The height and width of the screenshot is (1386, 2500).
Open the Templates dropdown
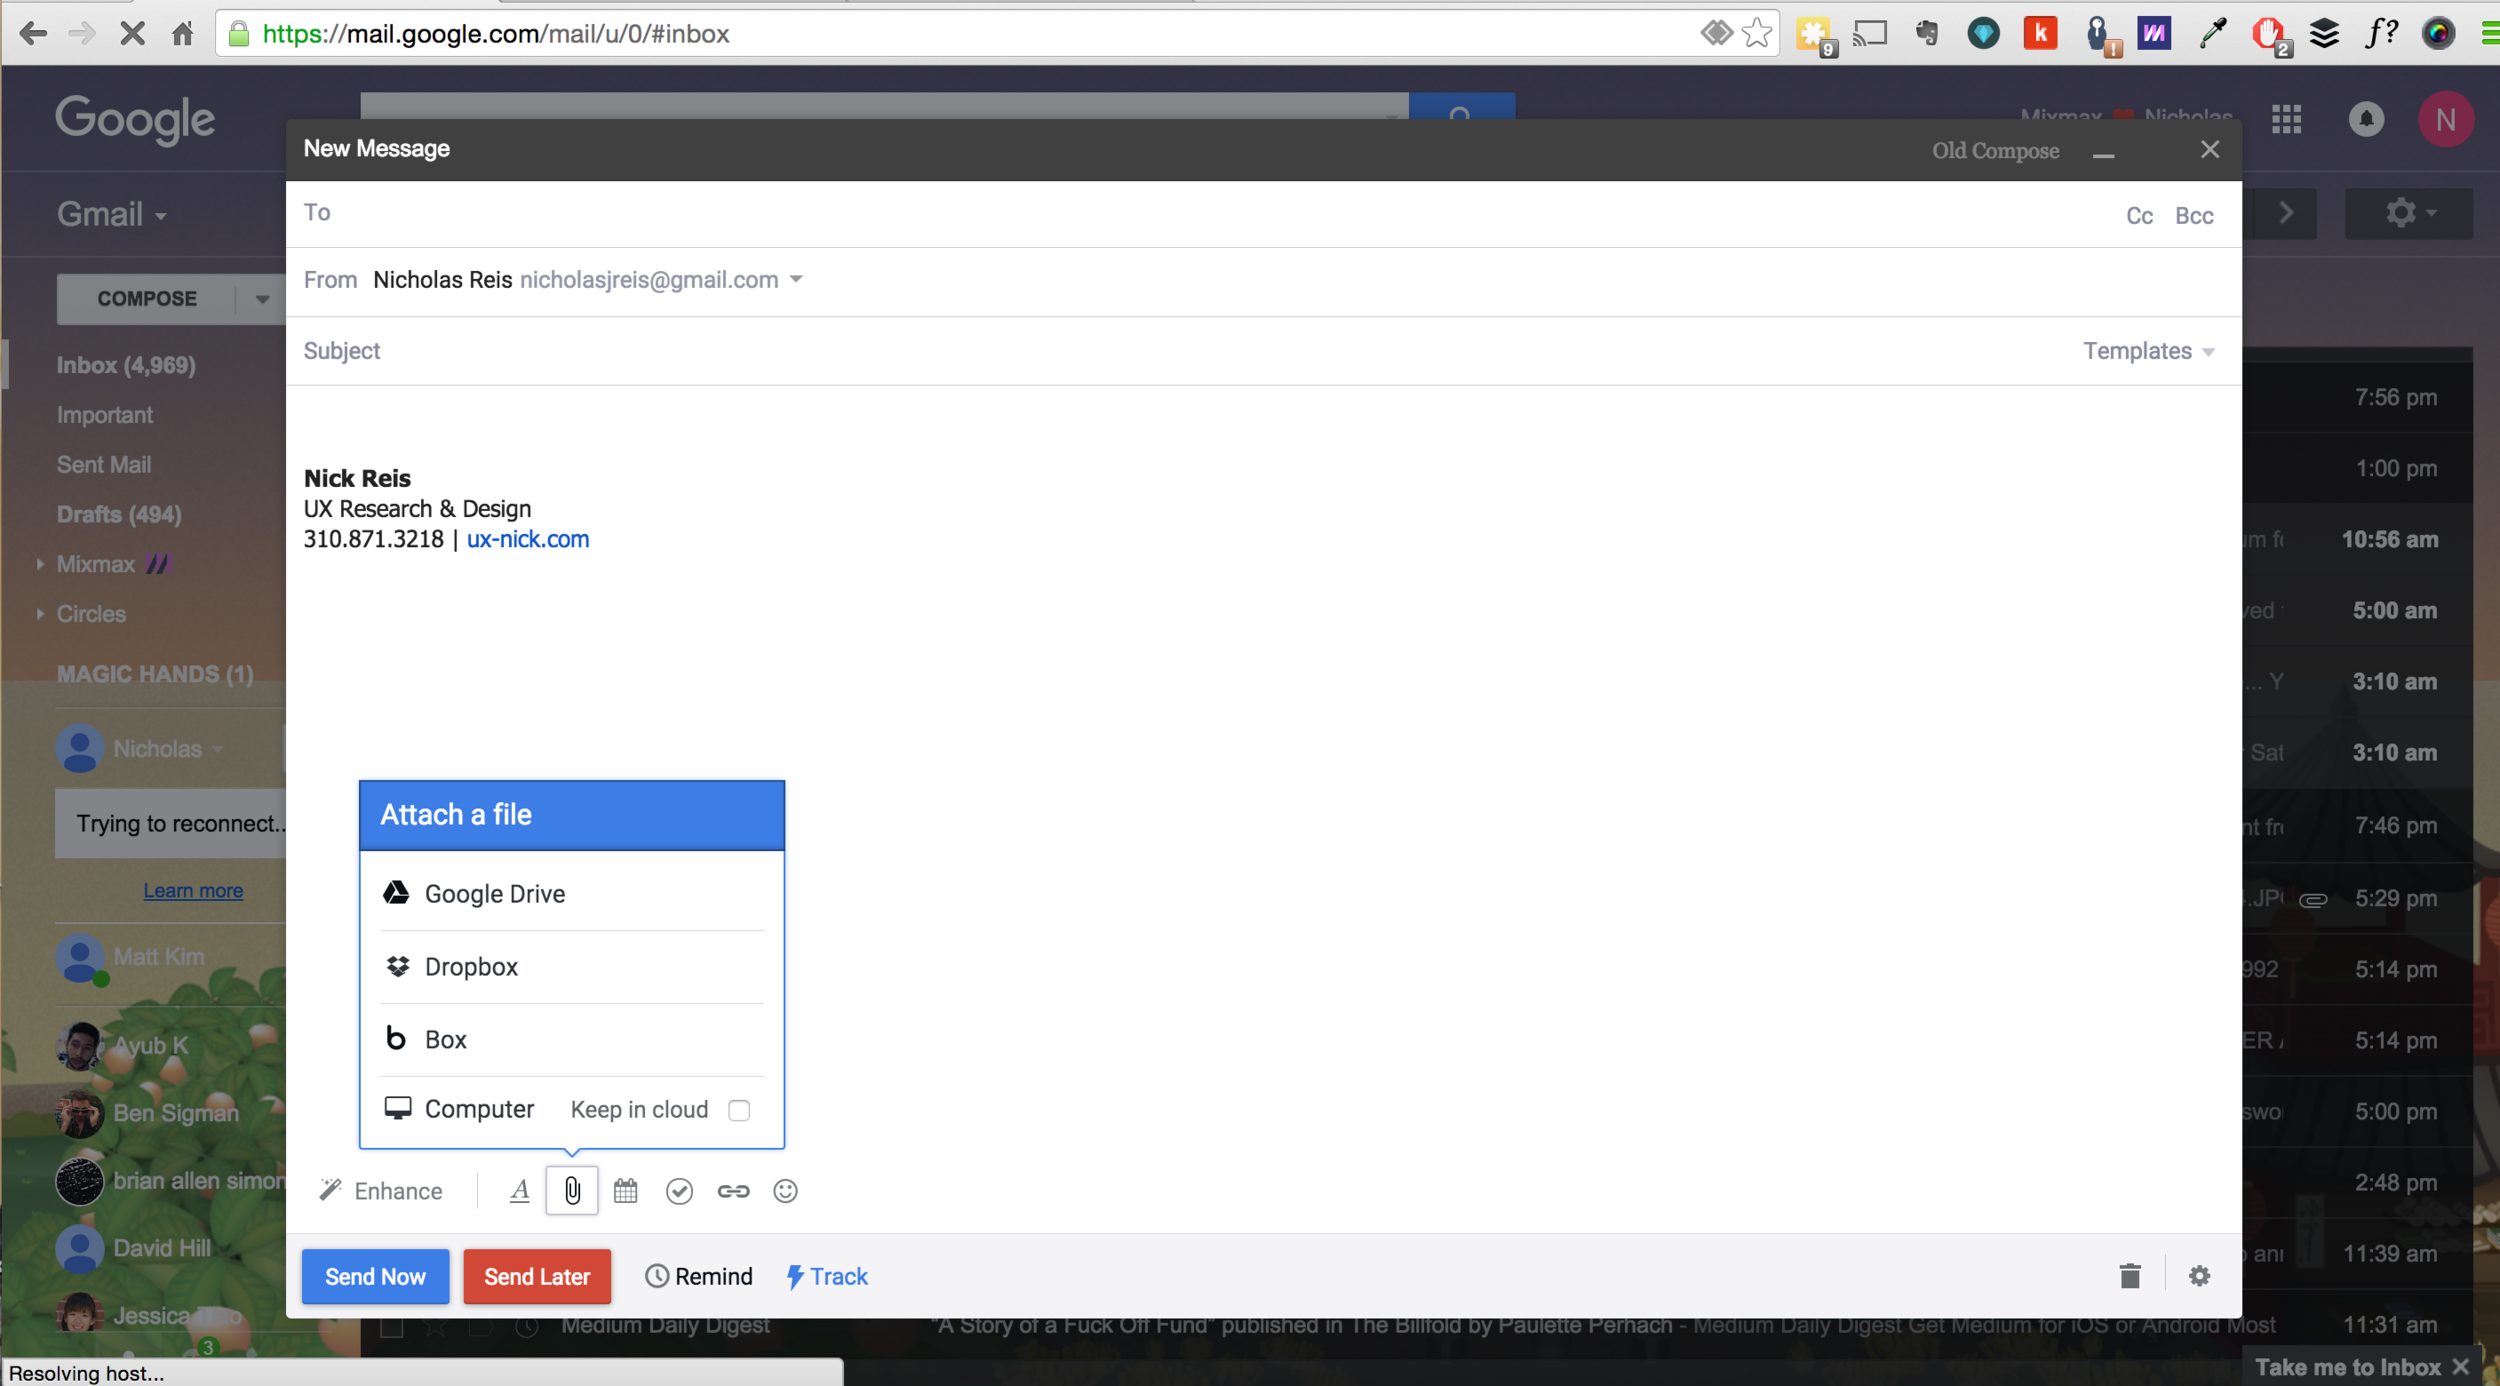[2149, 351]
